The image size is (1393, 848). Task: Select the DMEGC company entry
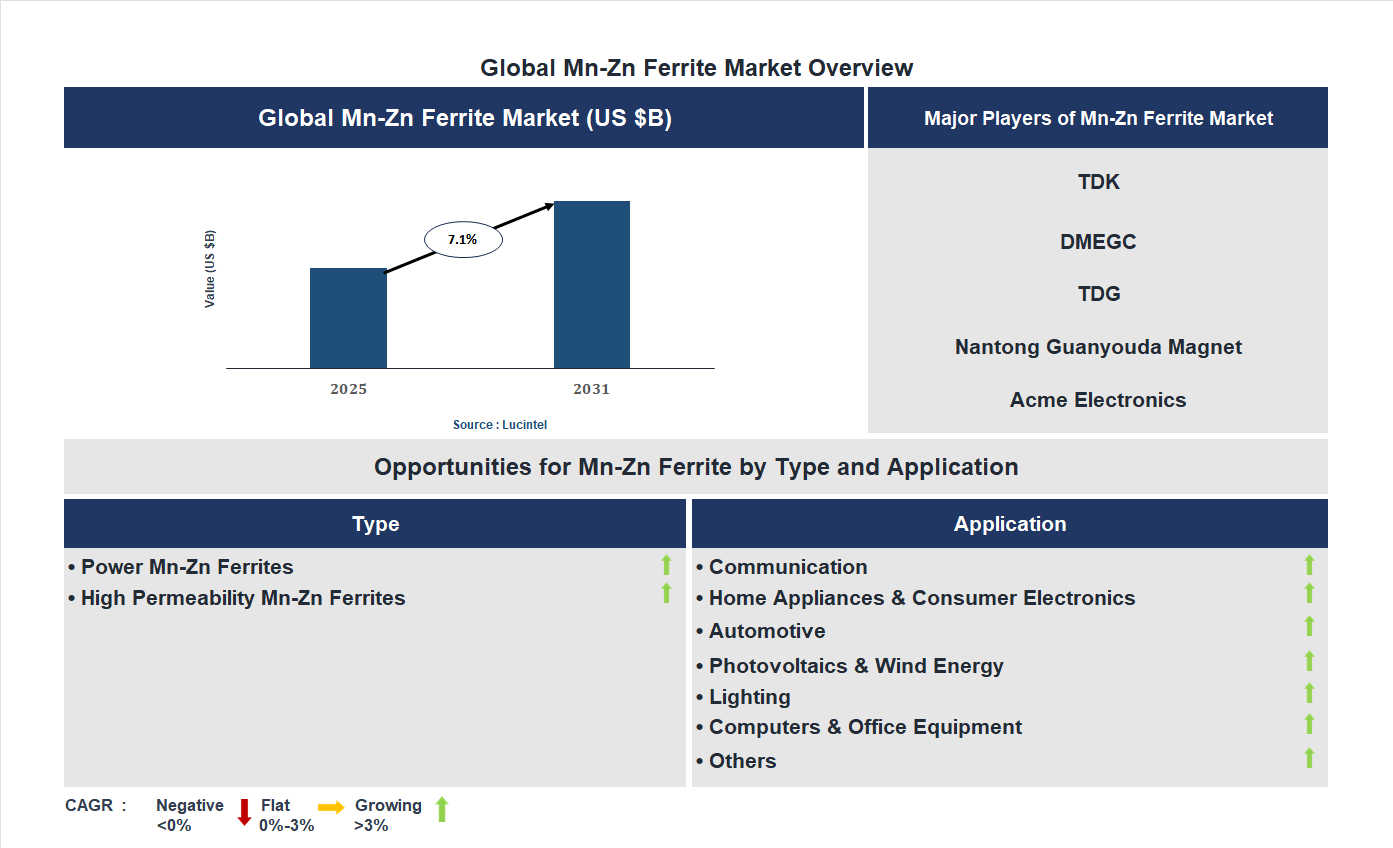point(1098,241)
